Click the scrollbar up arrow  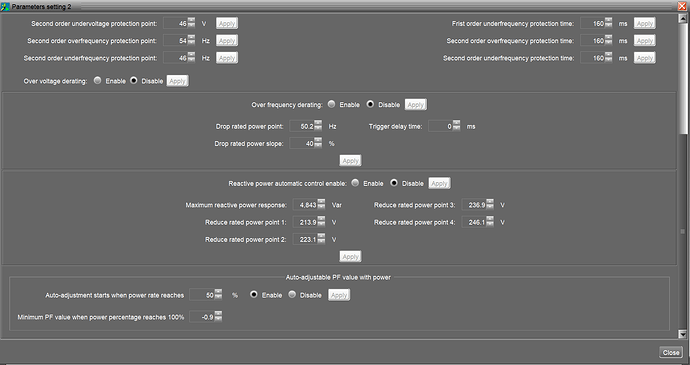(x=683, y=18)
